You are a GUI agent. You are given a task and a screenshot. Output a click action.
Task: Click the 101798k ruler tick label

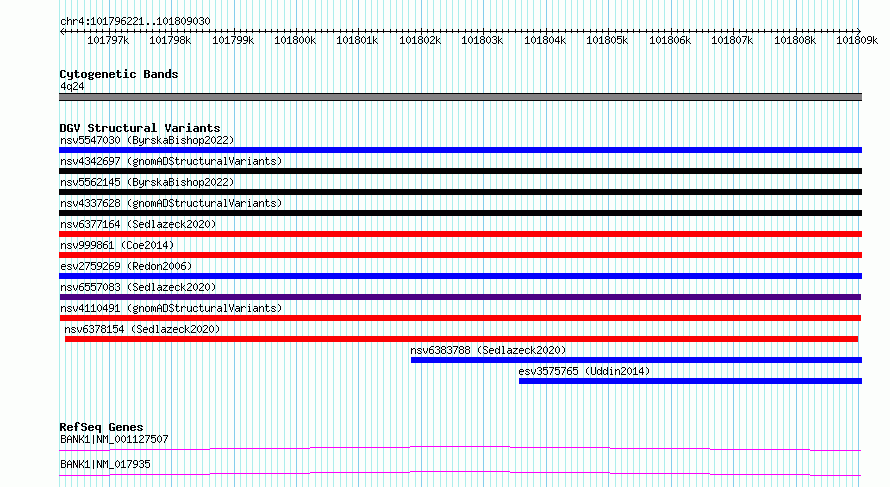(170, 41)
